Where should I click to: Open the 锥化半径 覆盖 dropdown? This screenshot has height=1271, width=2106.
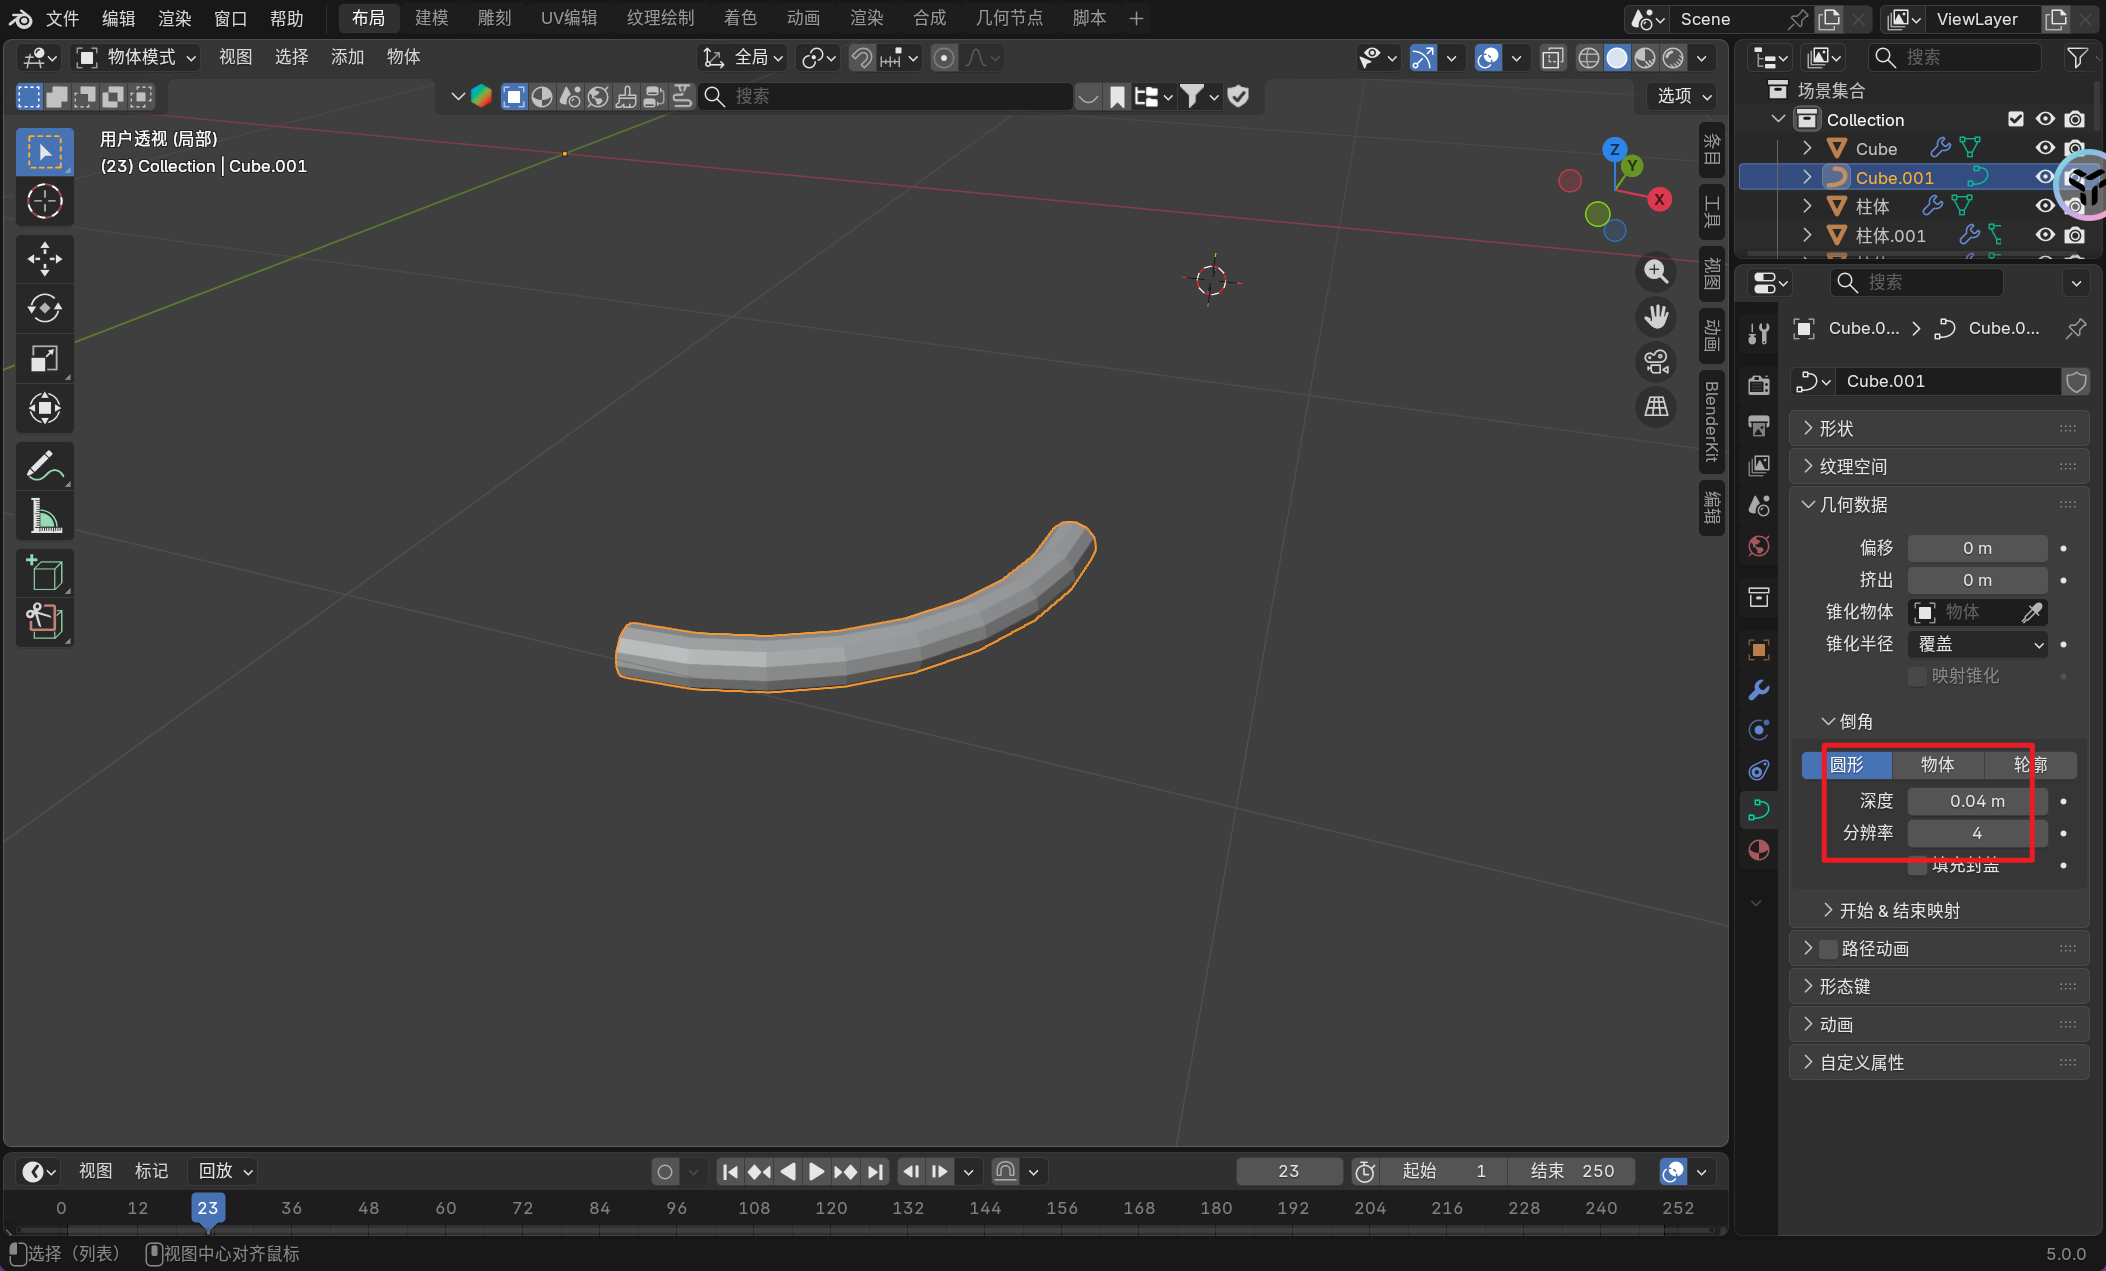coord(1977,644)
